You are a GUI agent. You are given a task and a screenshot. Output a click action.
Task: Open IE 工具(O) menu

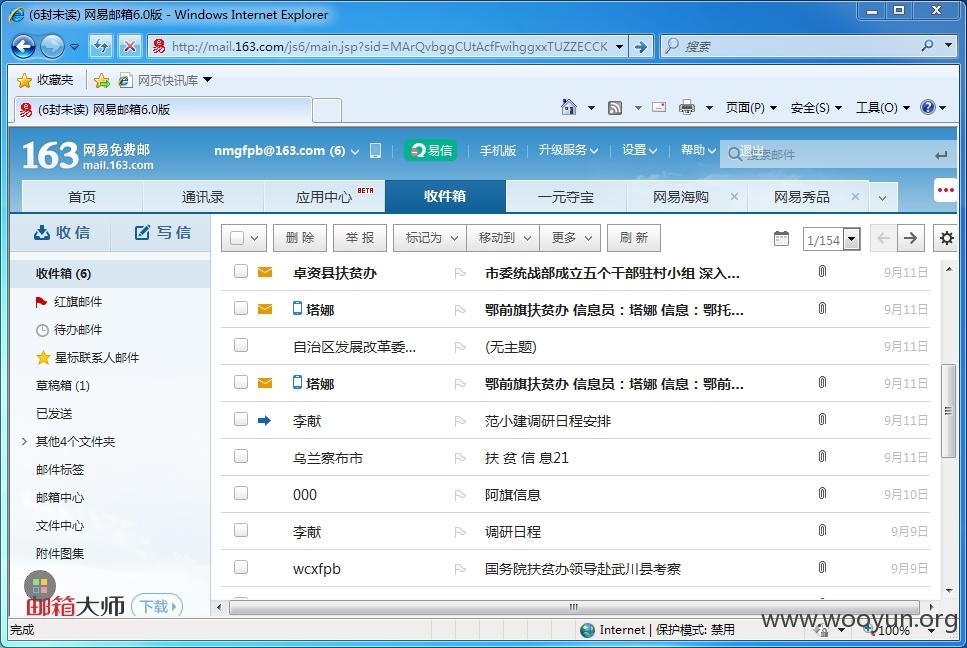(883, 108)
